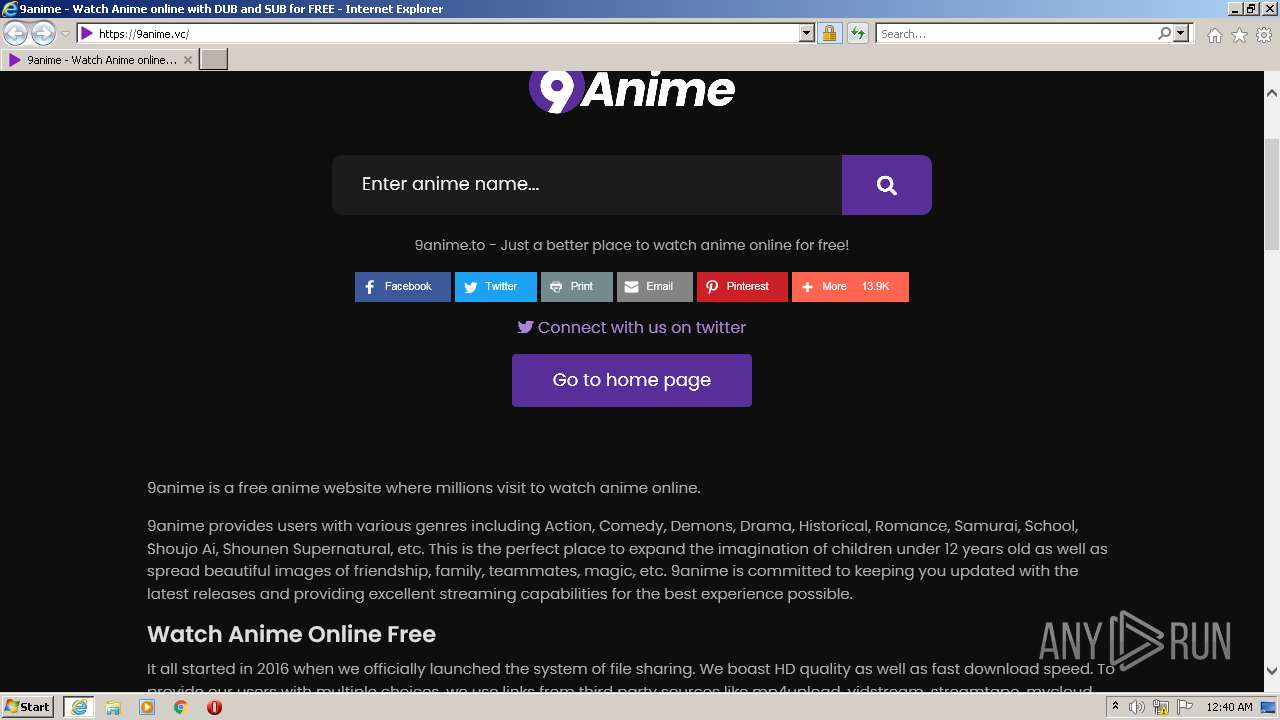This screenshot has width=1280, height=720.
Task: Click the Enter anime name search field
Action: point(587,184)
